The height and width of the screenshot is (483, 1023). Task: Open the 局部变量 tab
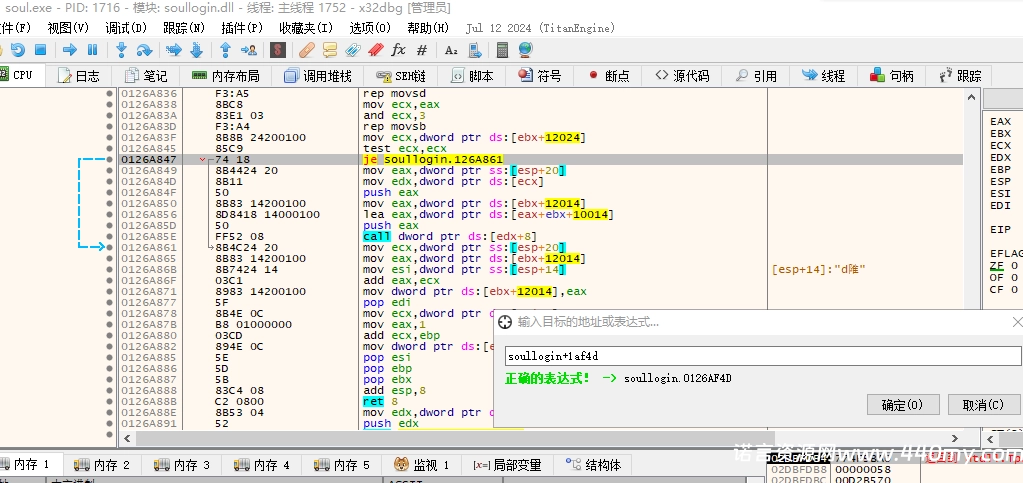tap(508, 465)
